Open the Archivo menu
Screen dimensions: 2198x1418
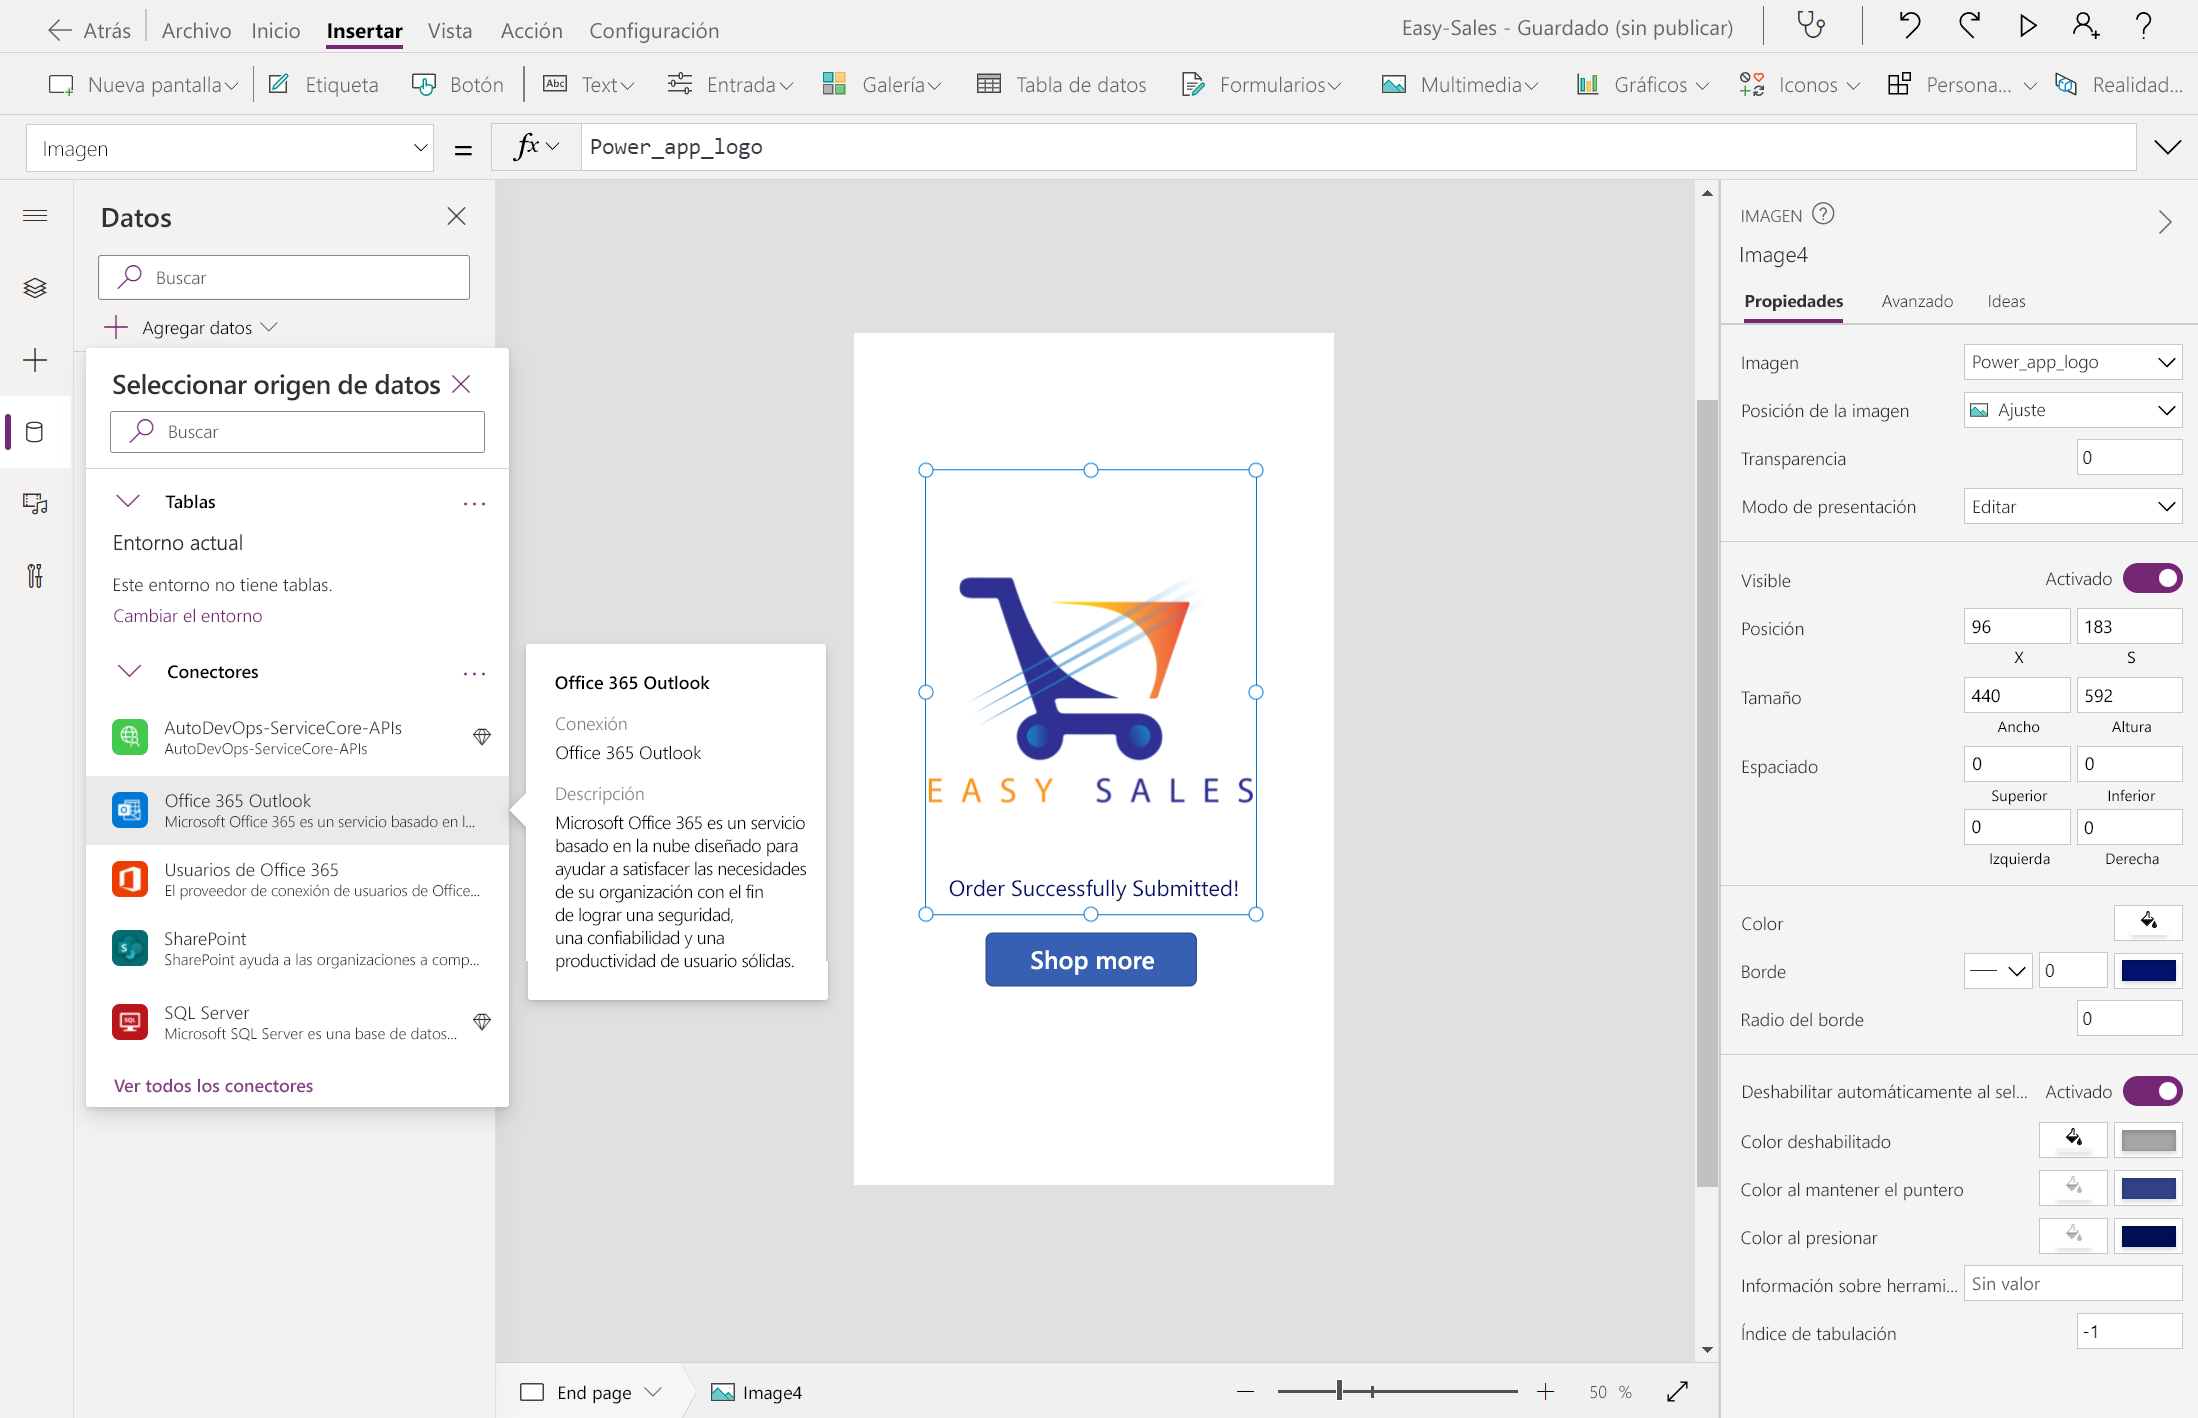196,30
